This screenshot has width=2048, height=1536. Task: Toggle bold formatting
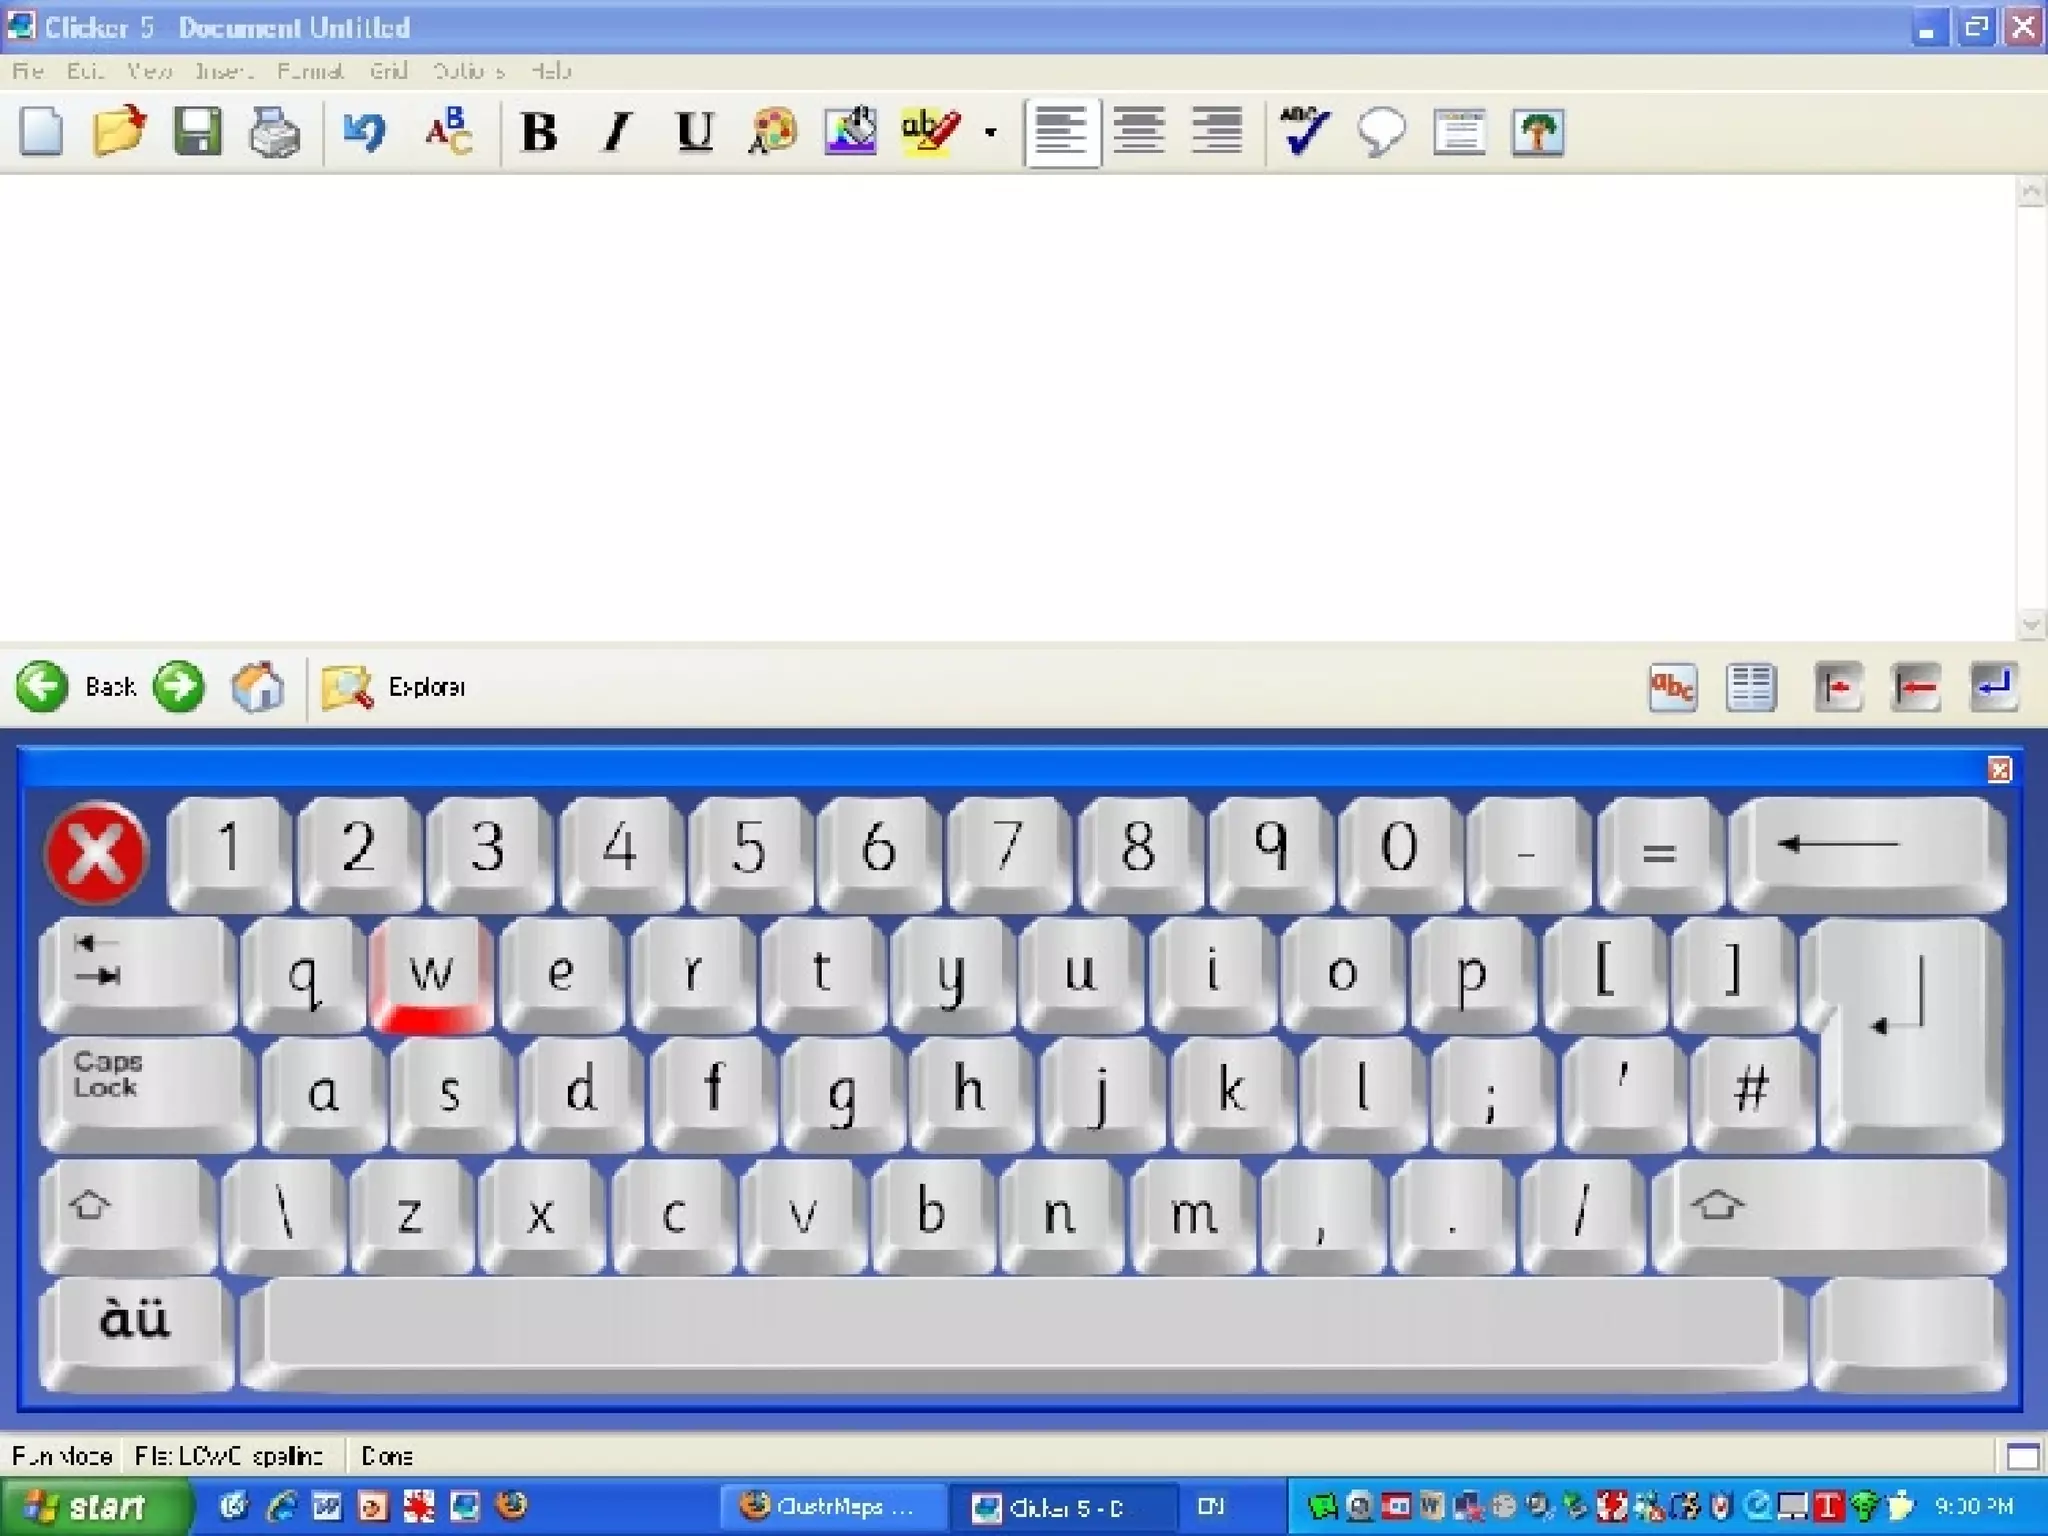[539, 131]
